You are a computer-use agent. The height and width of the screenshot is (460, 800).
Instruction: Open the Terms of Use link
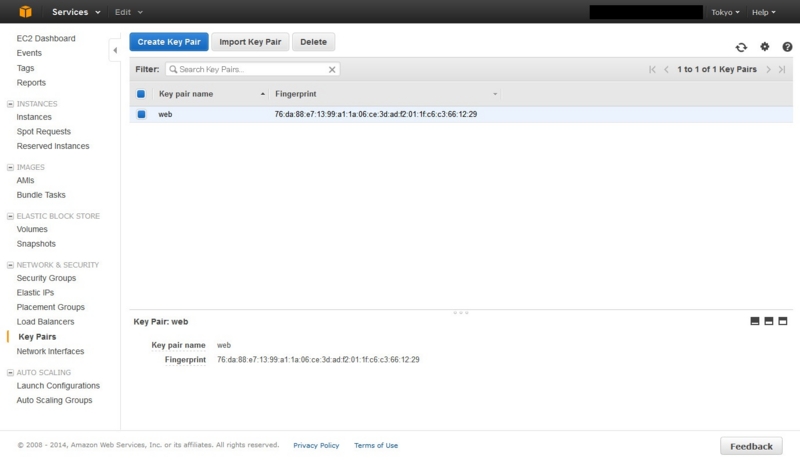click(376, 445)
